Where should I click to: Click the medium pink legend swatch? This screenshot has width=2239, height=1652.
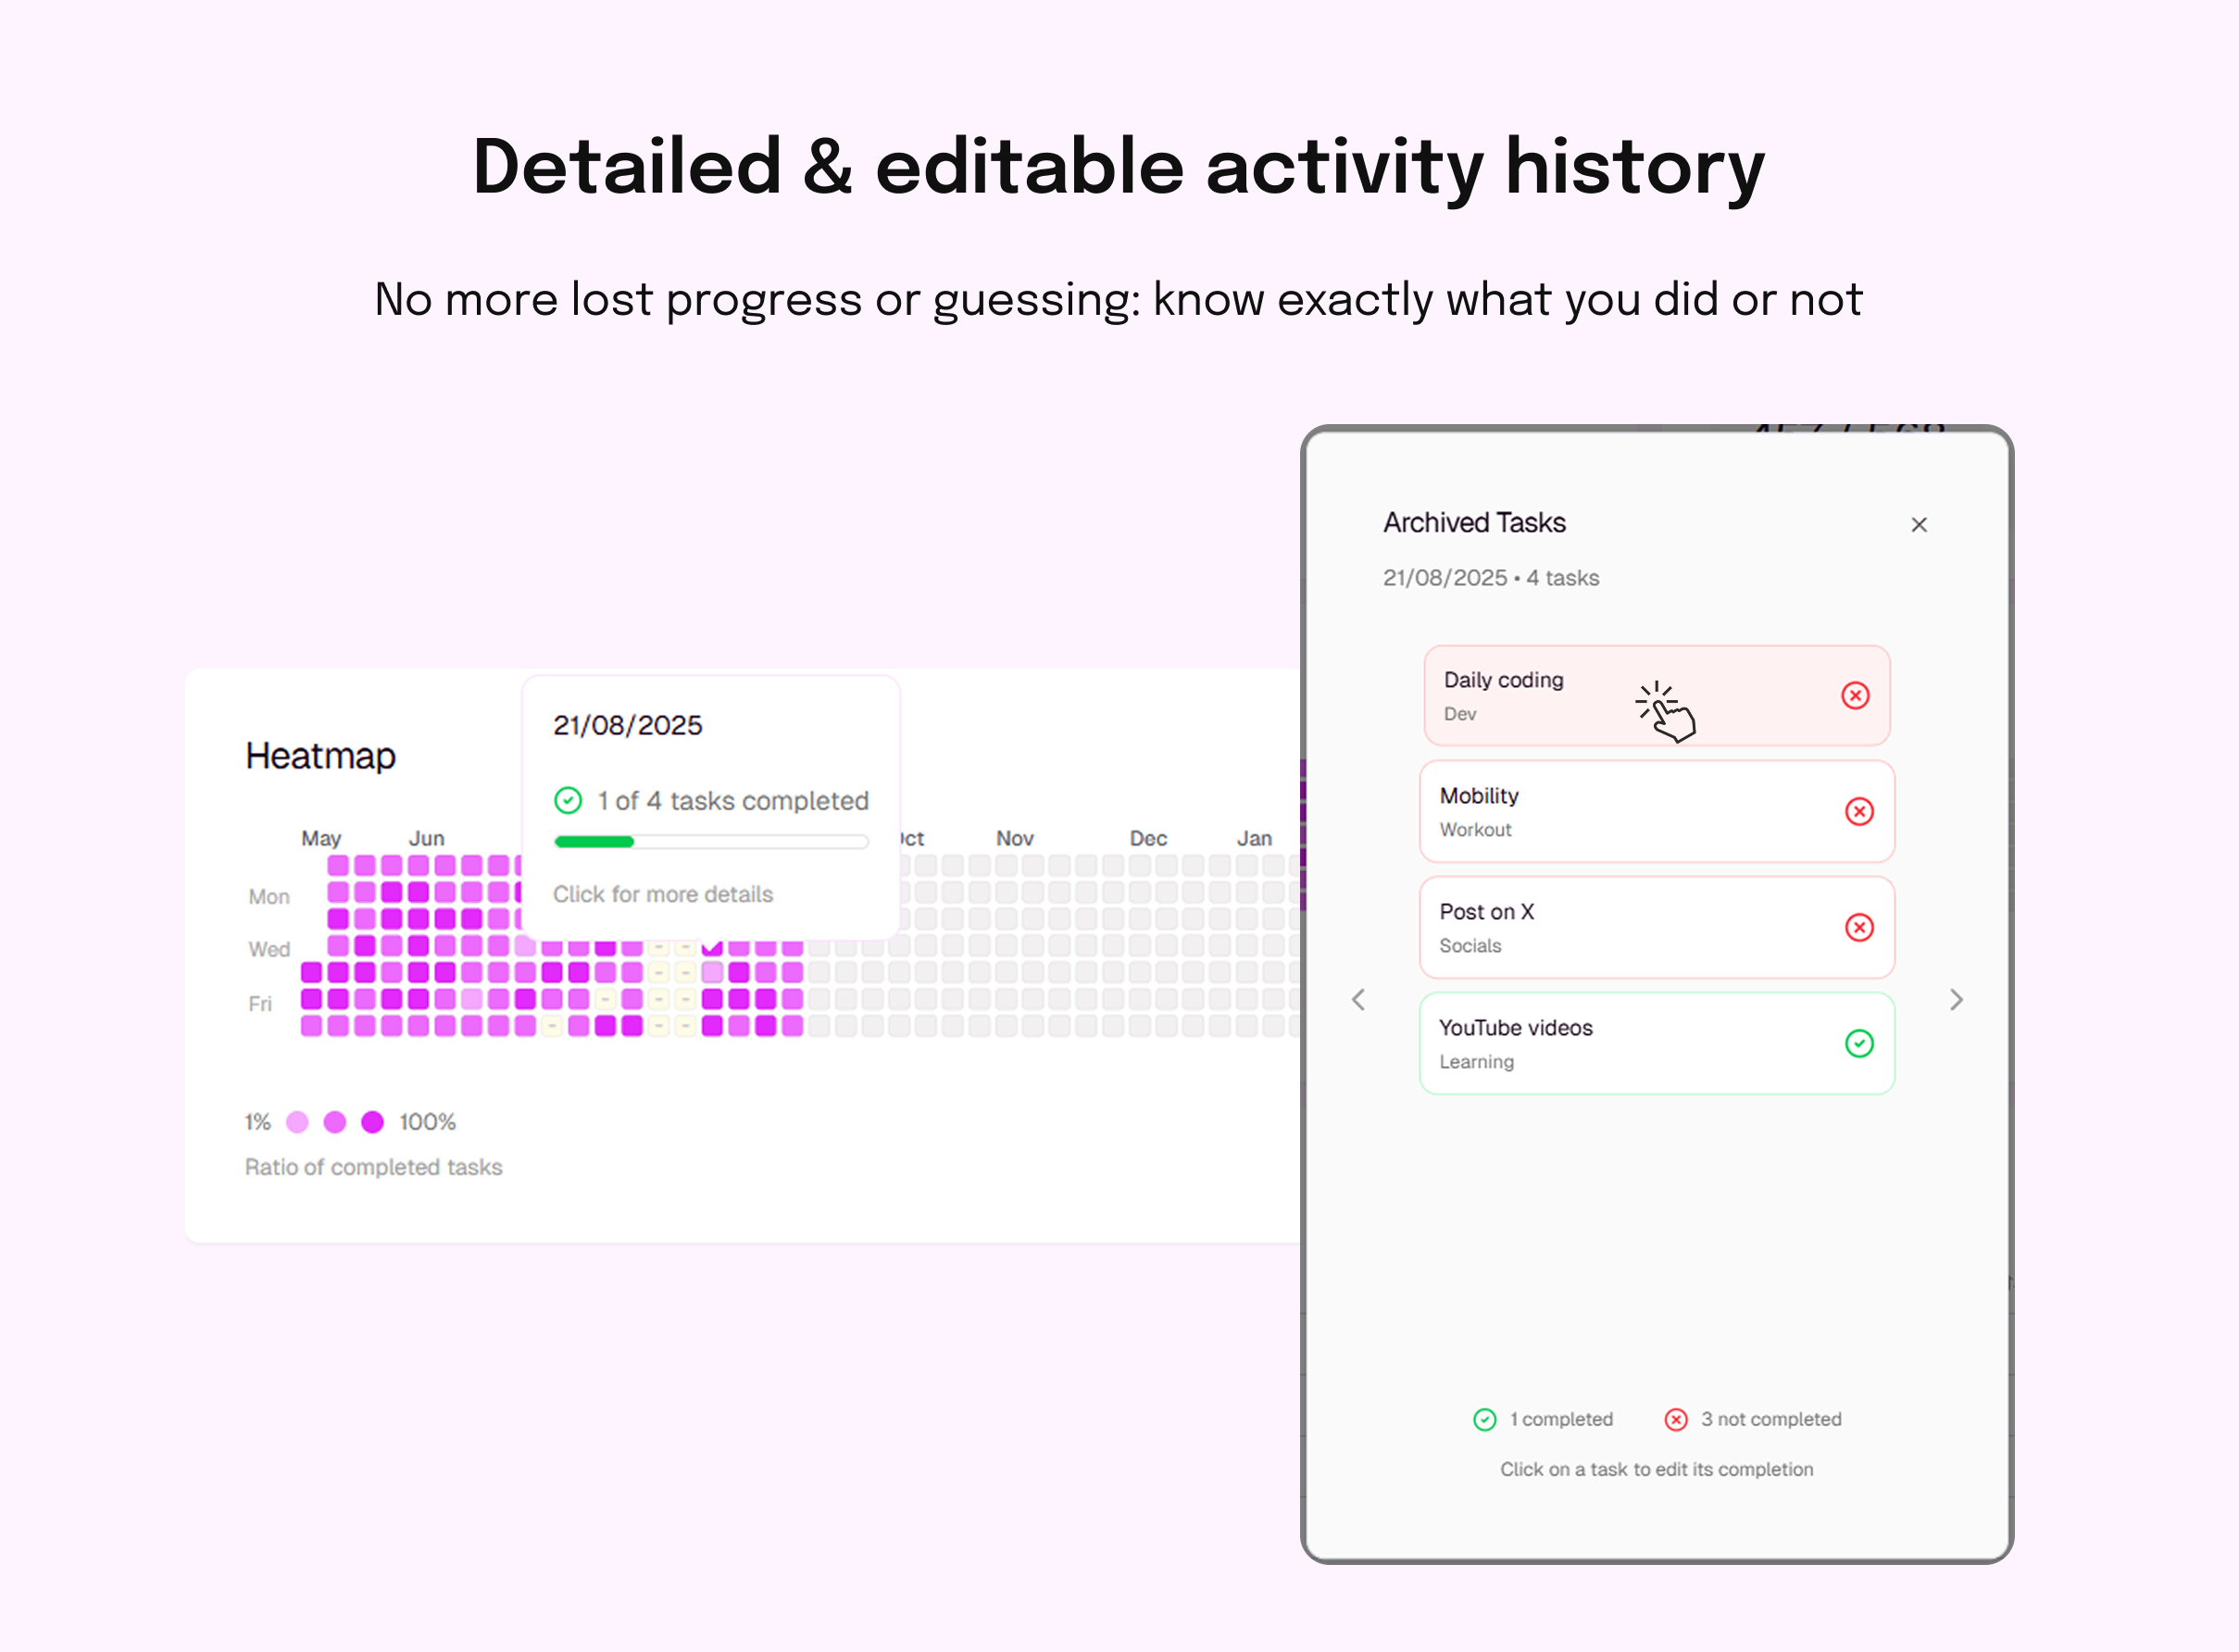click(x=335, y=1122)
